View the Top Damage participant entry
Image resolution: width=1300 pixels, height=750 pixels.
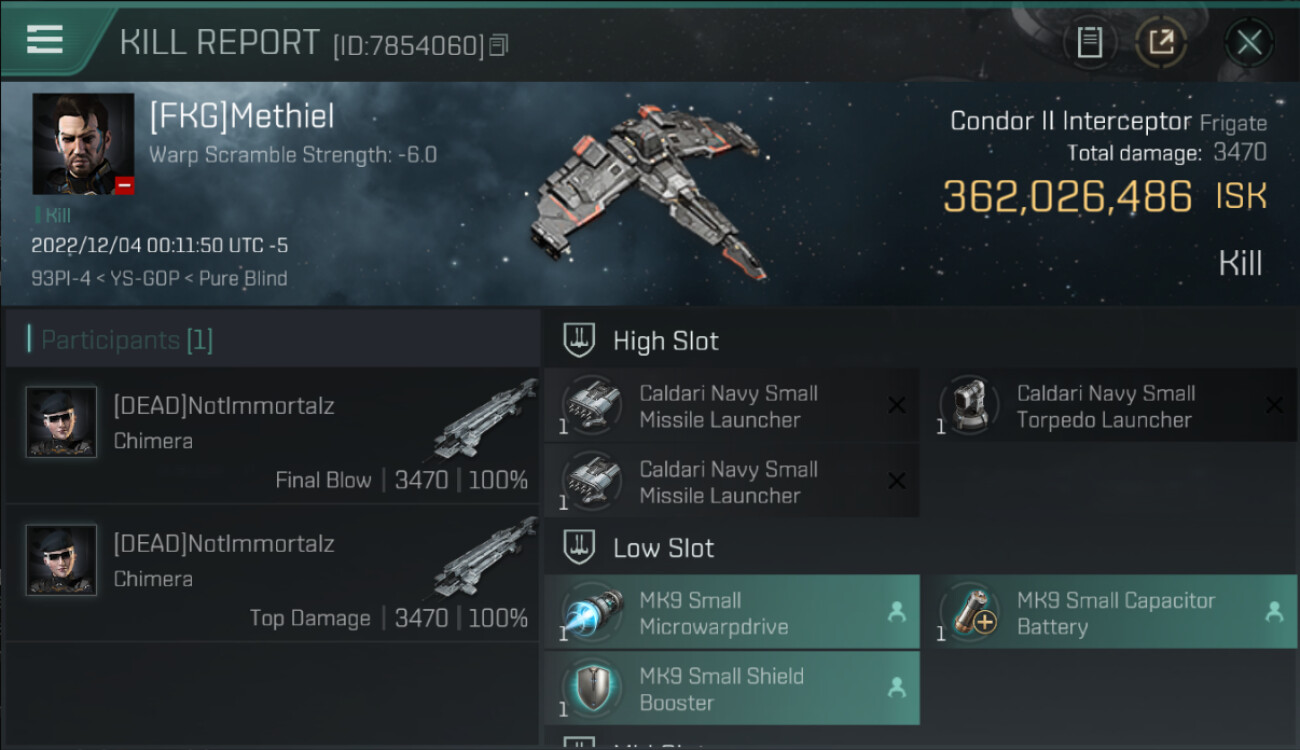click(x=272, y=573)
